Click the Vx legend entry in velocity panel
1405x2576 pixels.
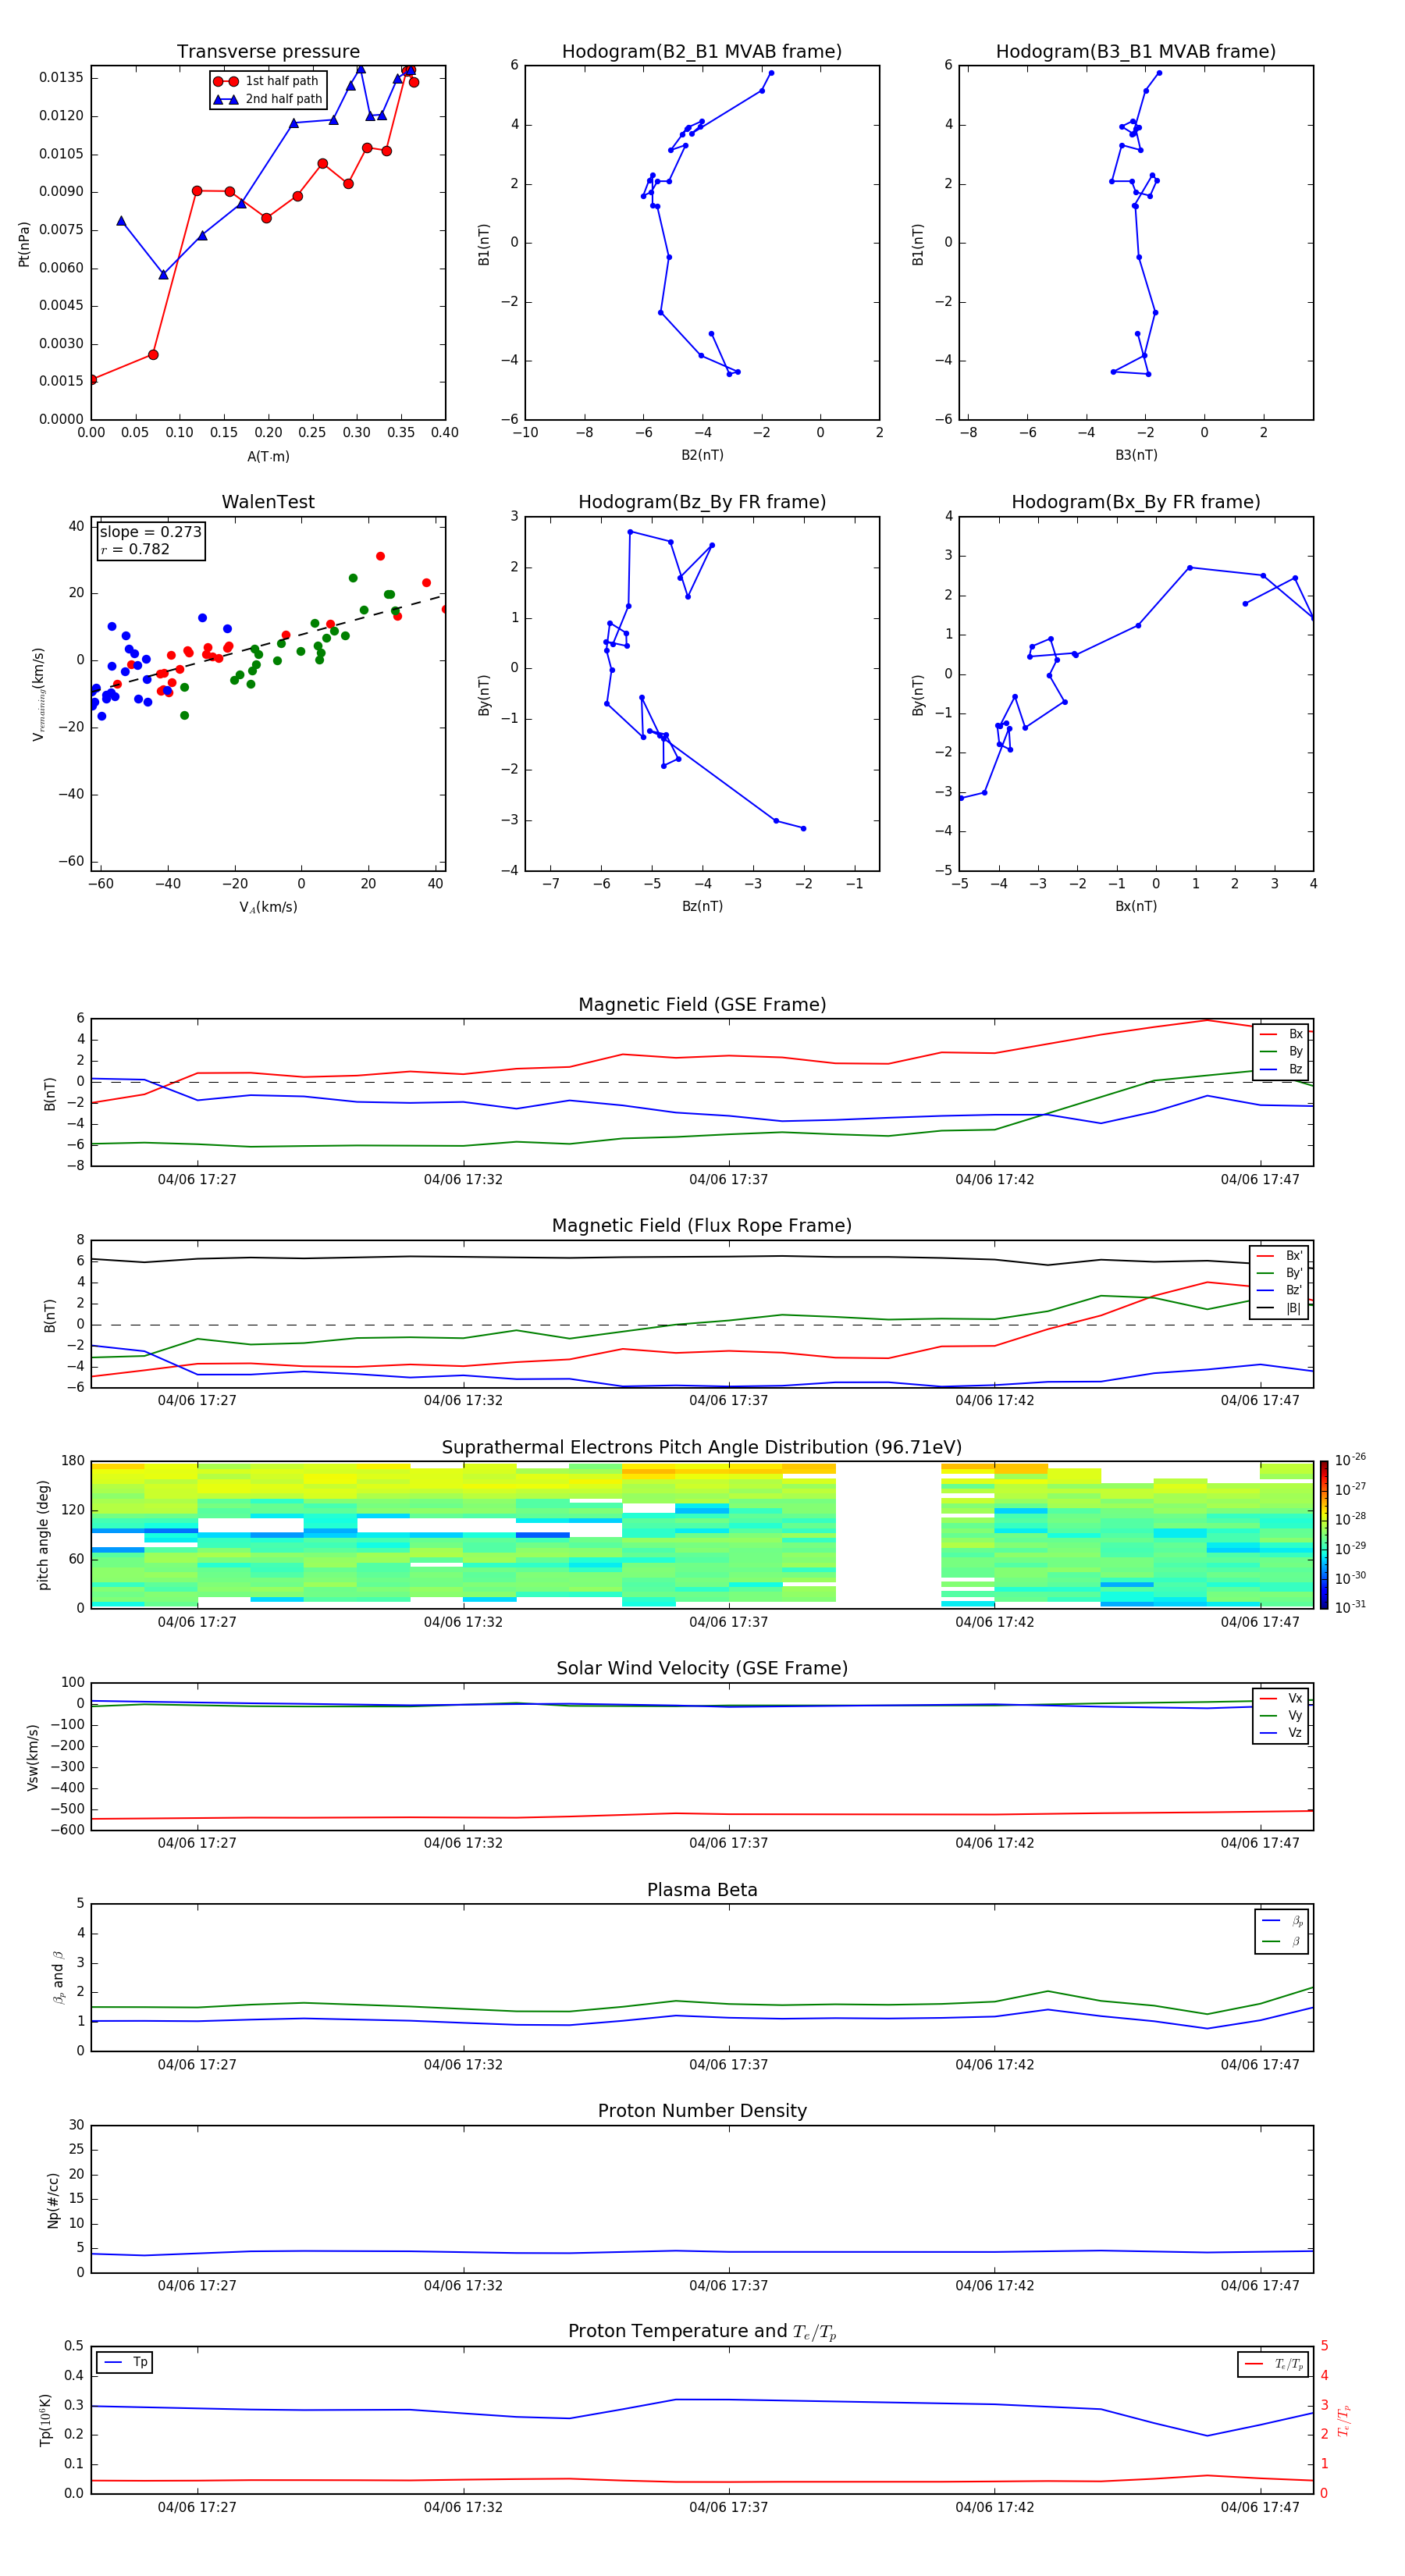coord(1281,1698)
